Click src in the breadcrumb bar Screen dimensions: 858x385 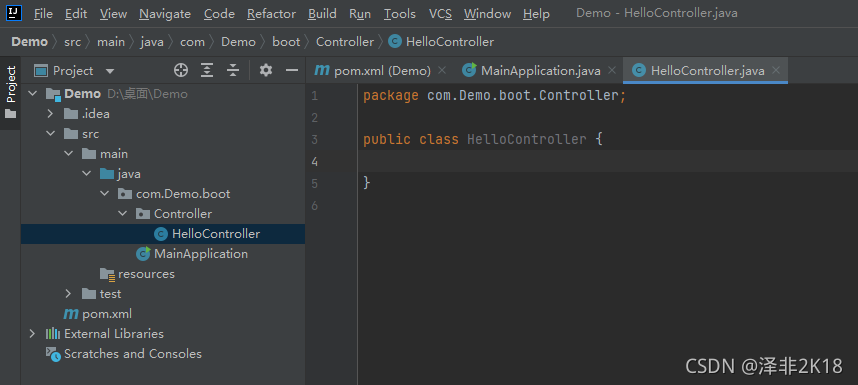coord(72,42)
